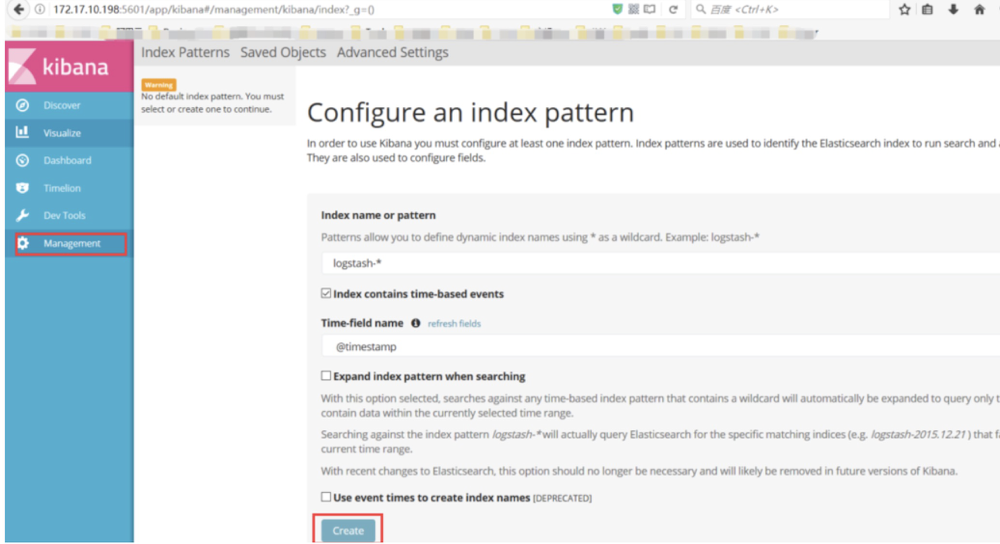This screenshot has width=1000, height=544.
Task: Click the Discover compass icon
Action: 22,105
